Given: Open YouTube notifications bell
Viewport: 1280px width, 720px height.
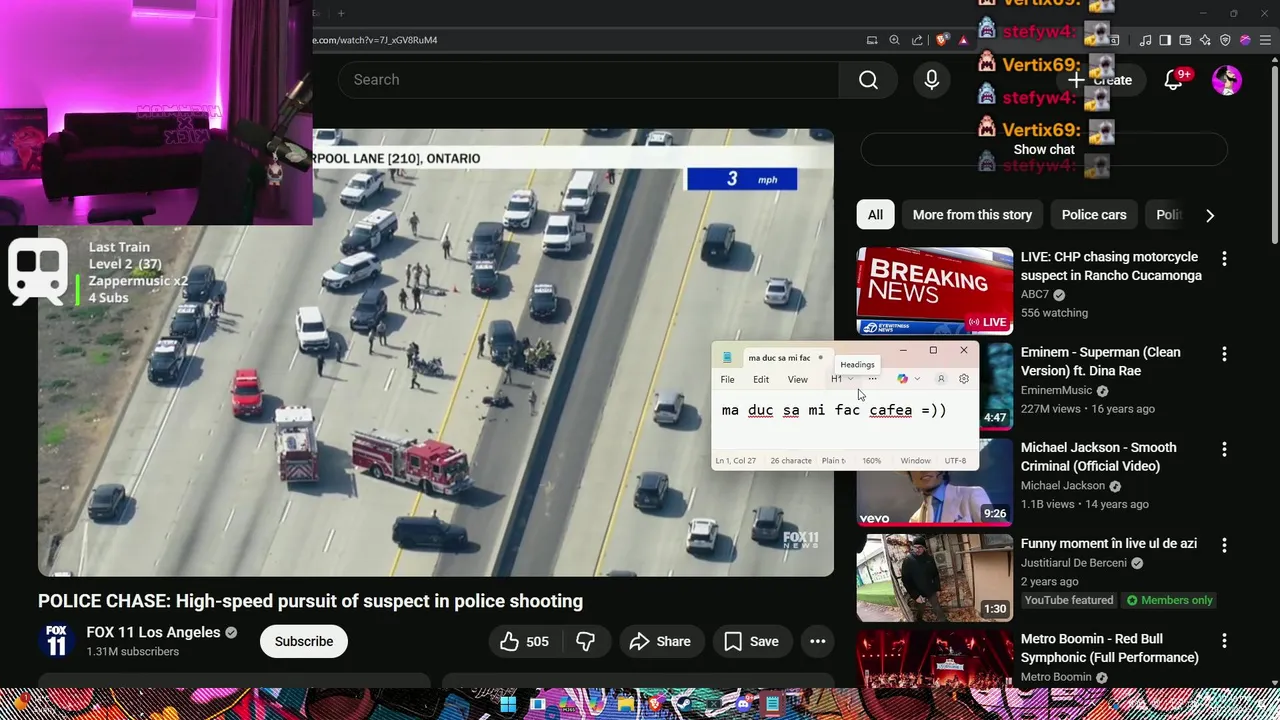Looking at the screenshot, I should (x=1174, y=80).
